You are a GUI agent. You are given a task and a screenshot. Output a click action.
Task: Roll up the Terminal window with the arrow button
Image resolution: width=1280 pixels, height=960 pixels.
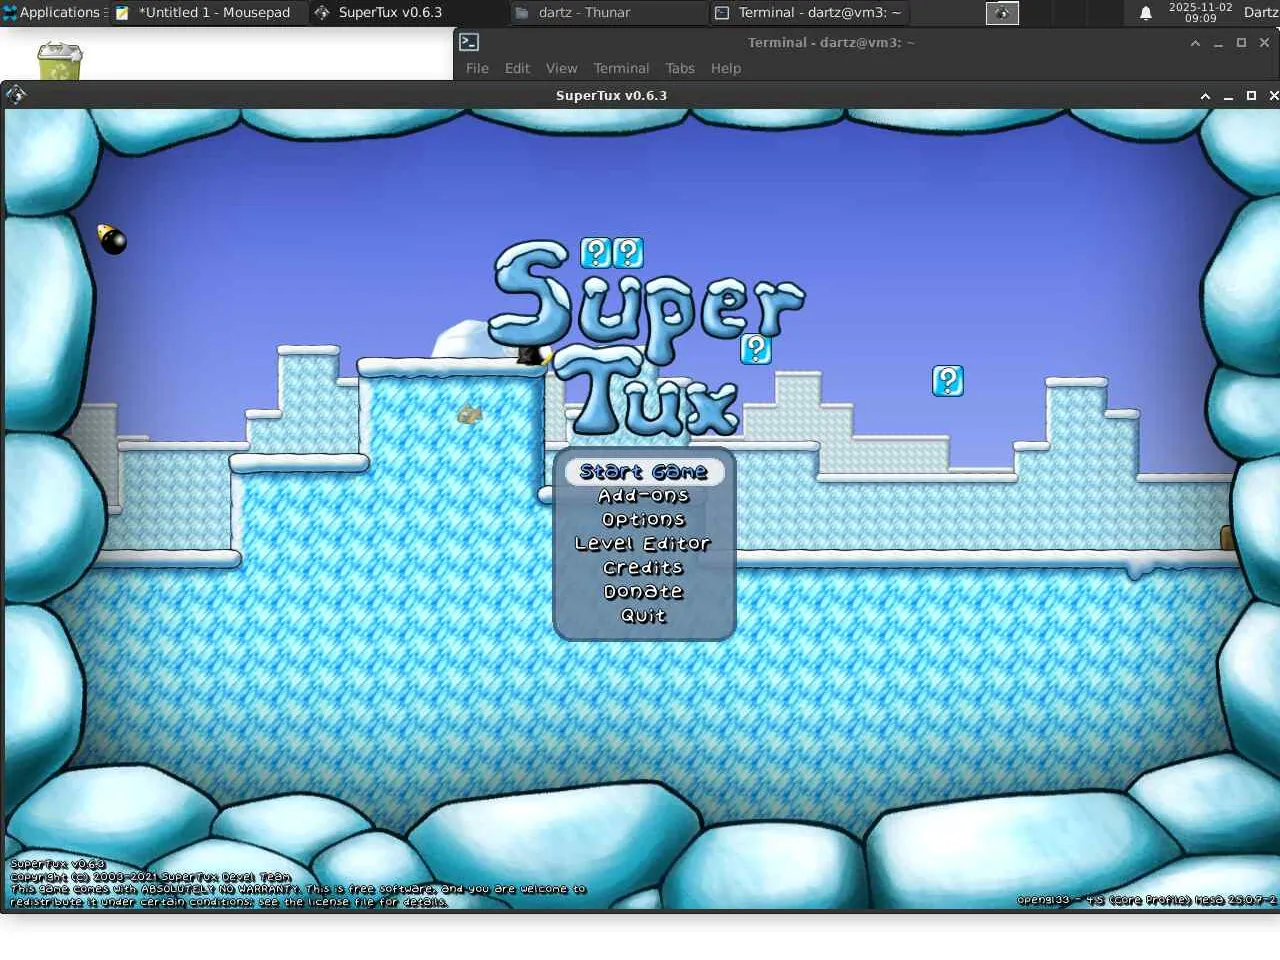click(1195, 43)
